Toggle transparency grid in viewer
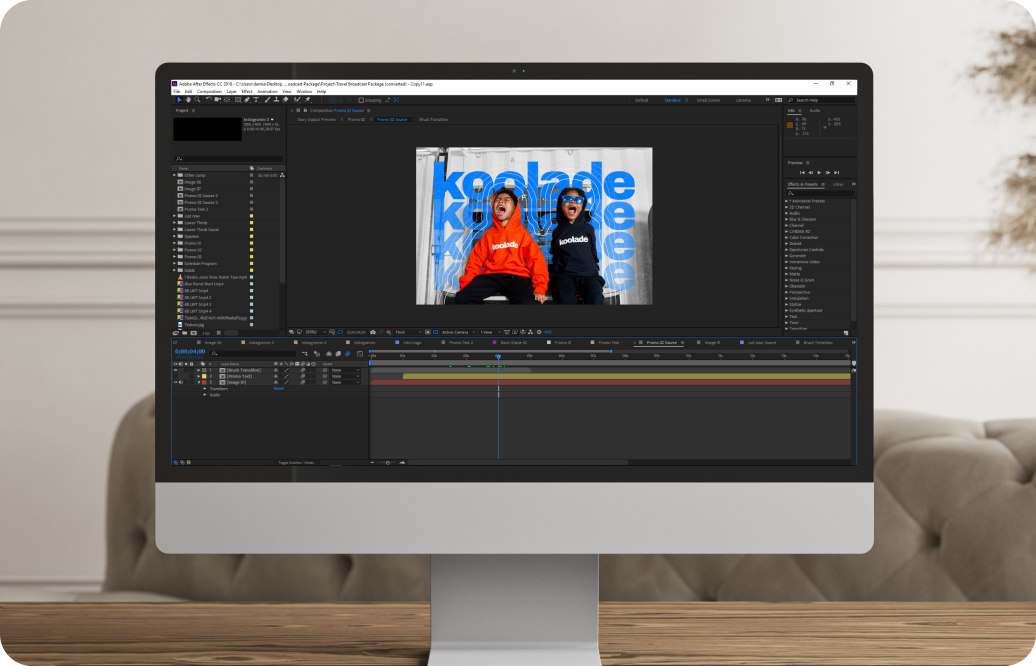The height and width of the screenshot is (666, 1036). (435, 332)
